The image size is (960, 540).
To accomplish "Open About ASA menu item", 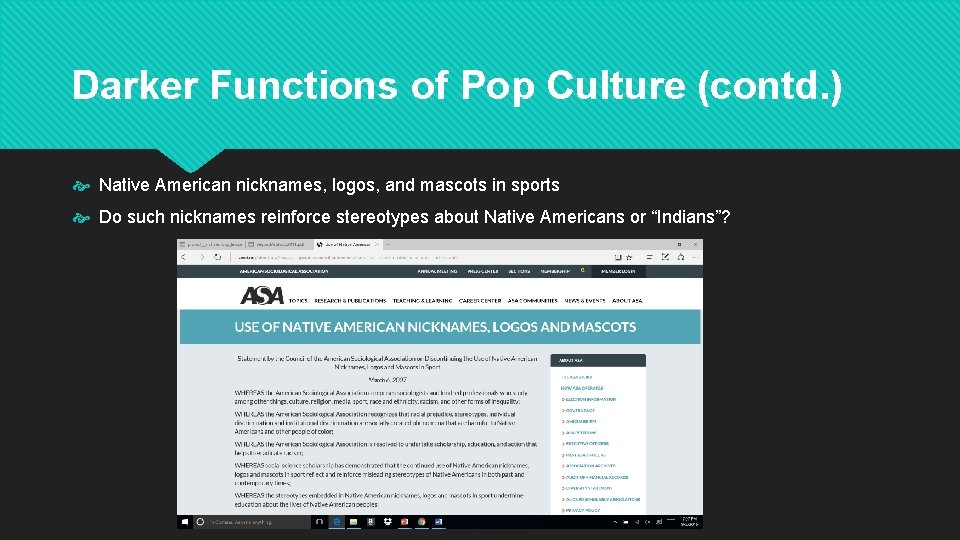I will 627,301.
